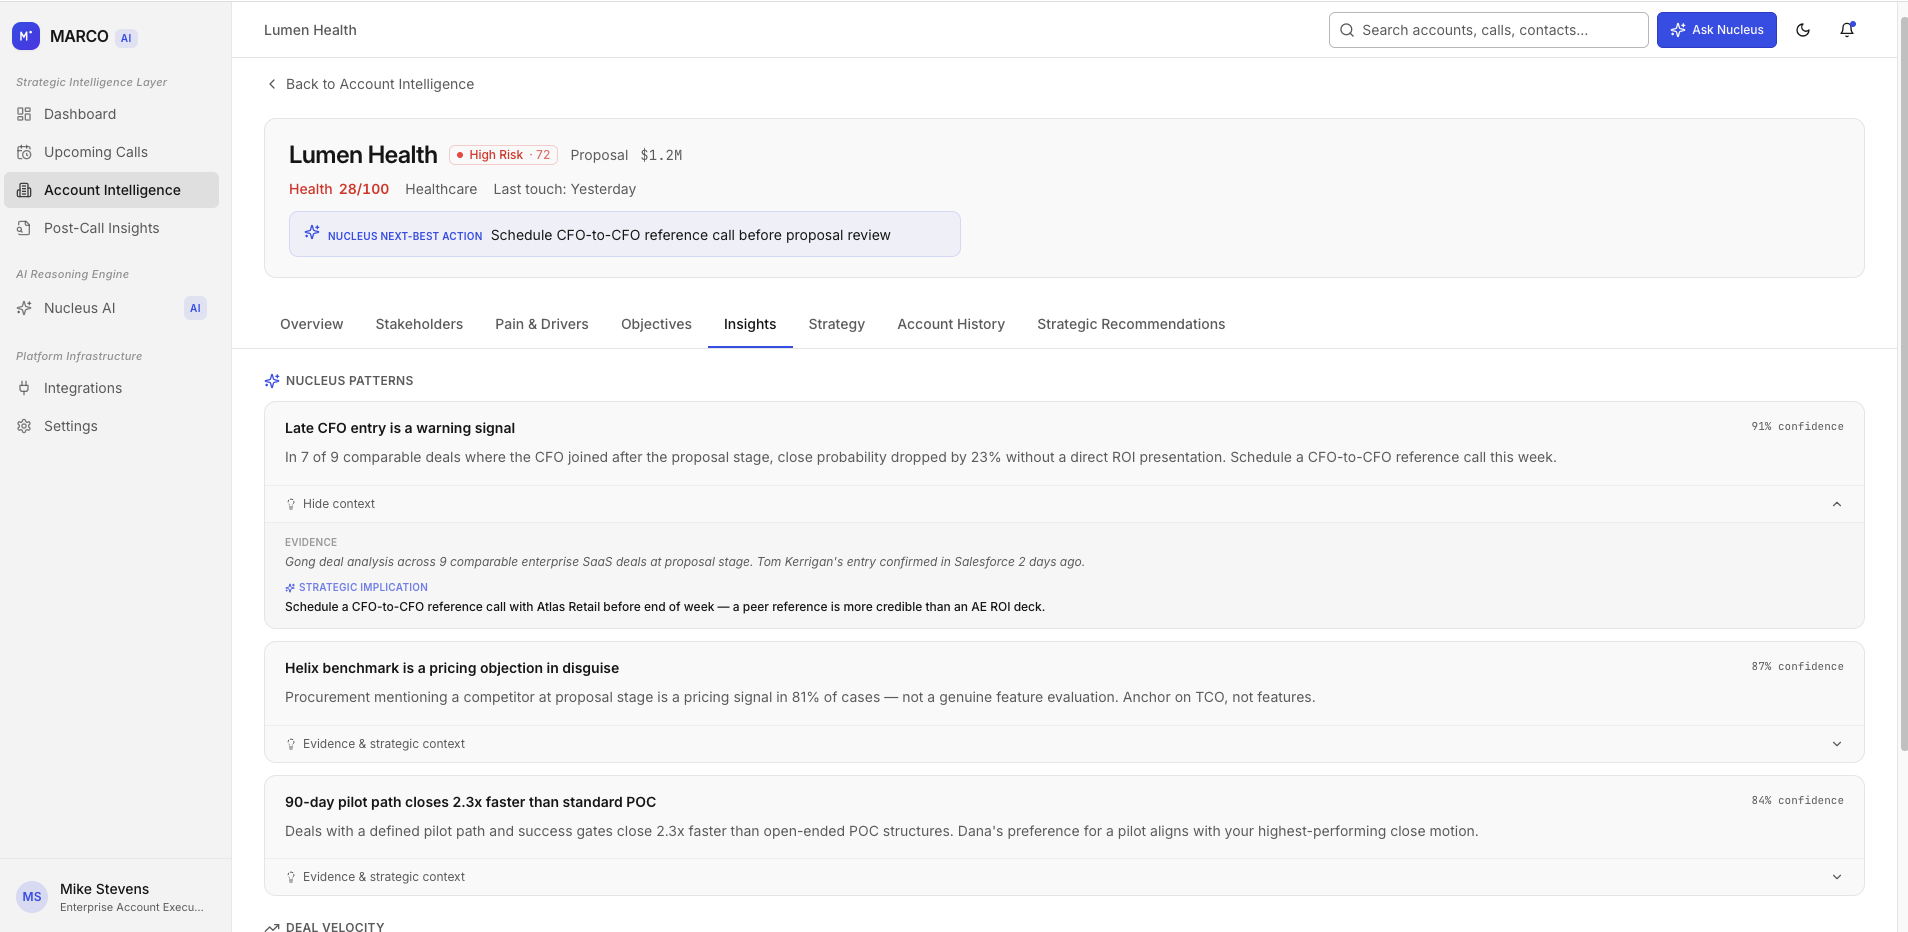Open Evidence & strategic context under Helix benchmark
The image size is (1908, 932).
pos(384,744)
